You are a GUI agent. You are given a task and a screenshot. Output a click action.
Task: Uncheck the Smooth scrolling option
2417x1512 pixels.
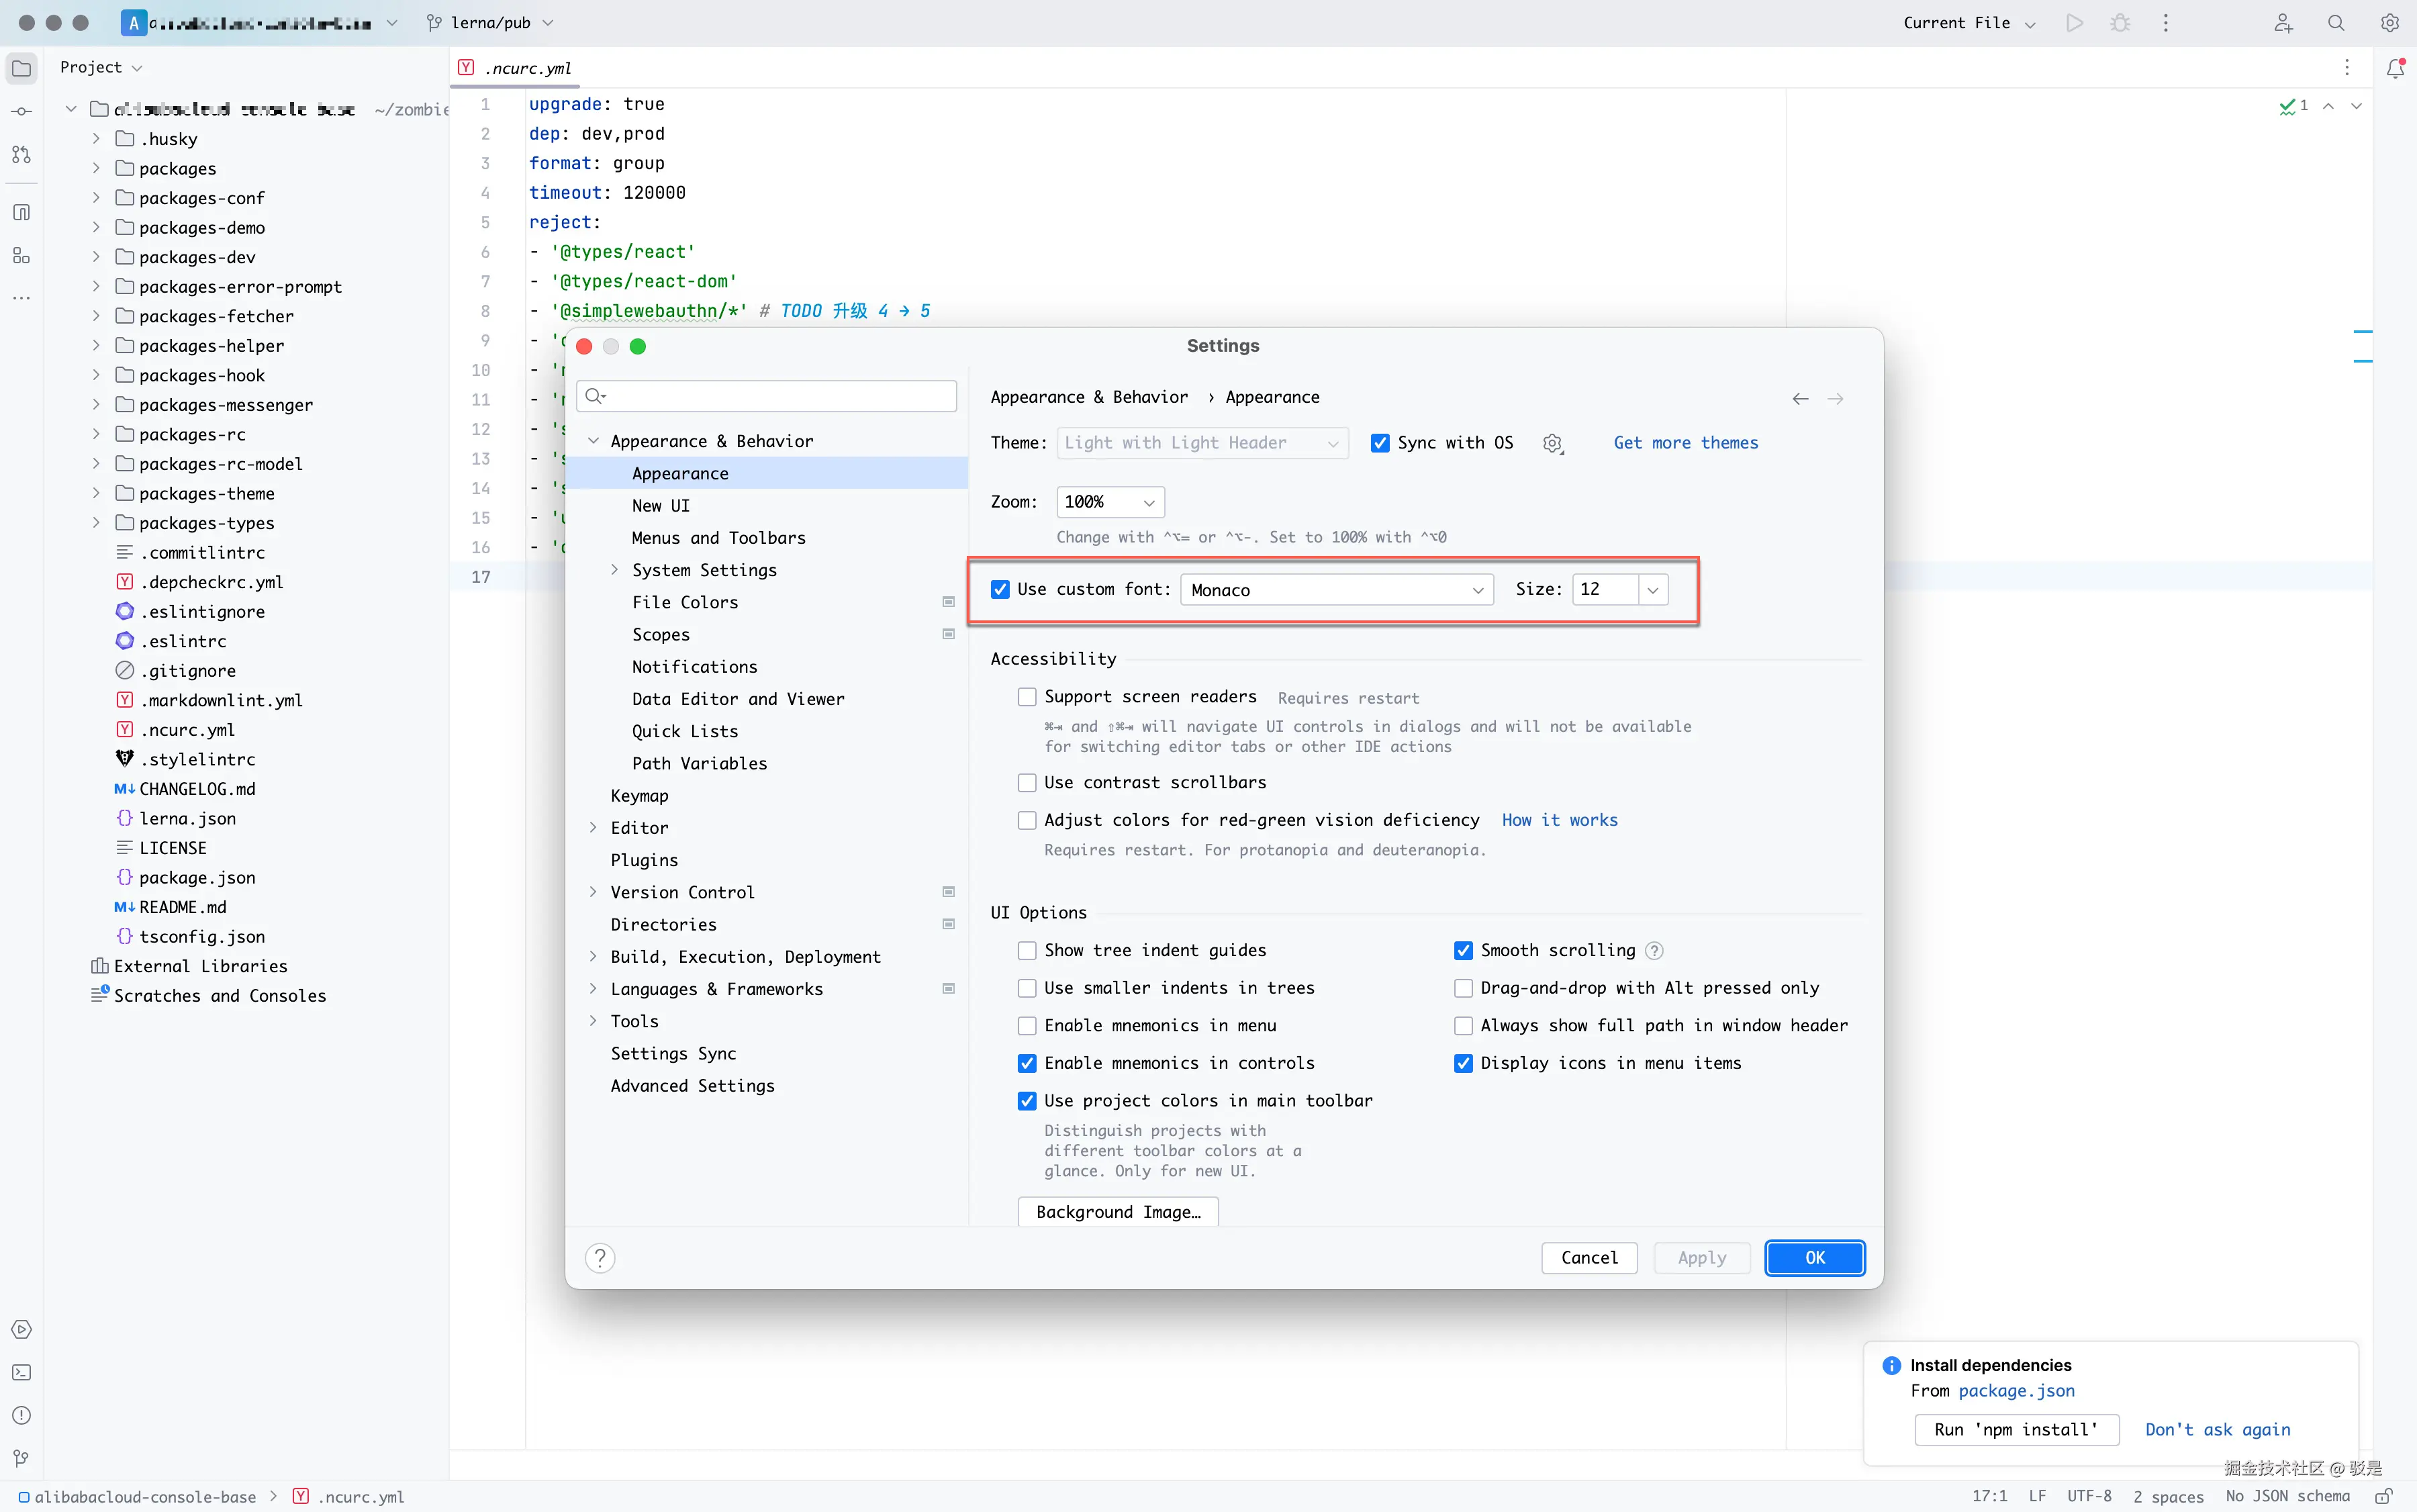click(1463, 950)
